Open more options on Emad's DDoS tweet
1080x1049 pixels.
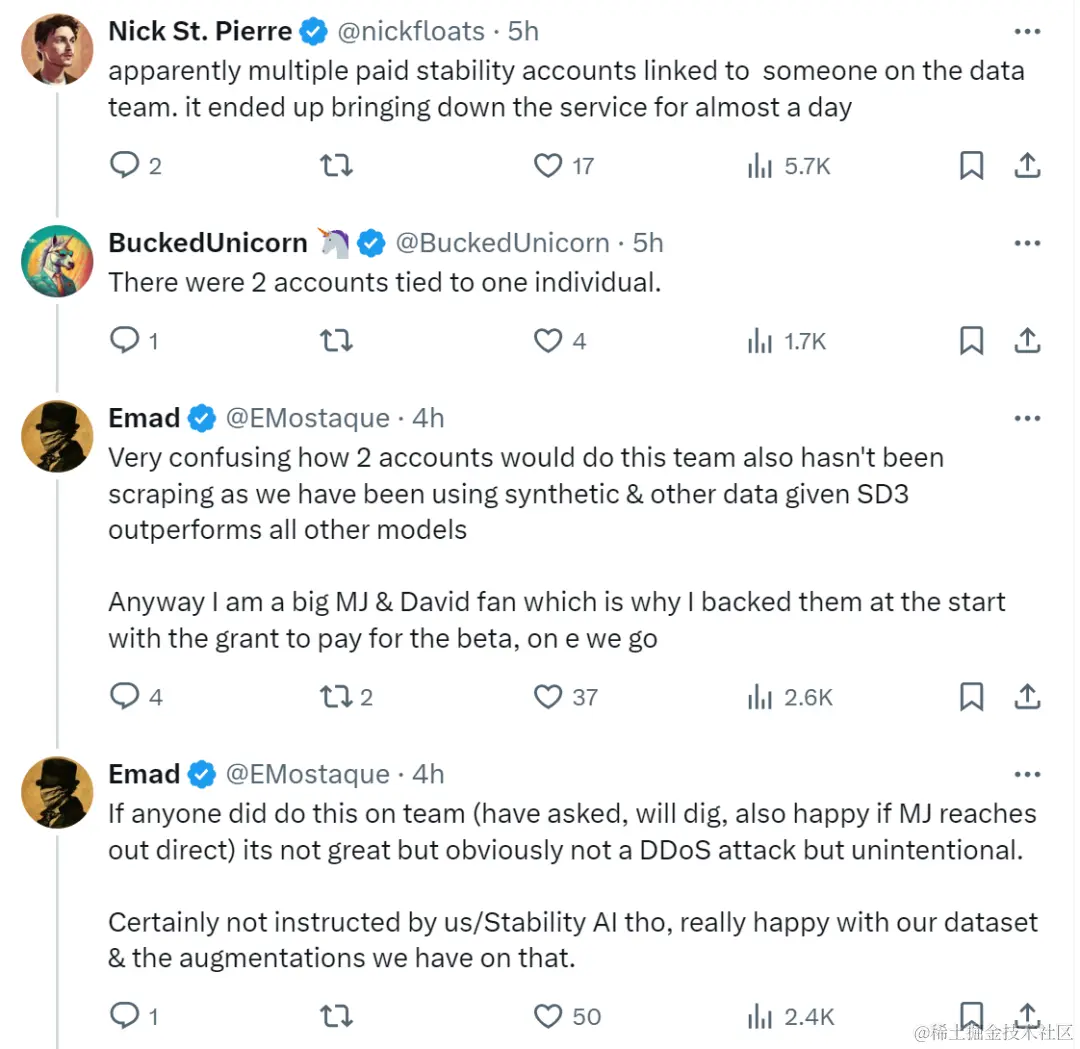pos(1027,774)
